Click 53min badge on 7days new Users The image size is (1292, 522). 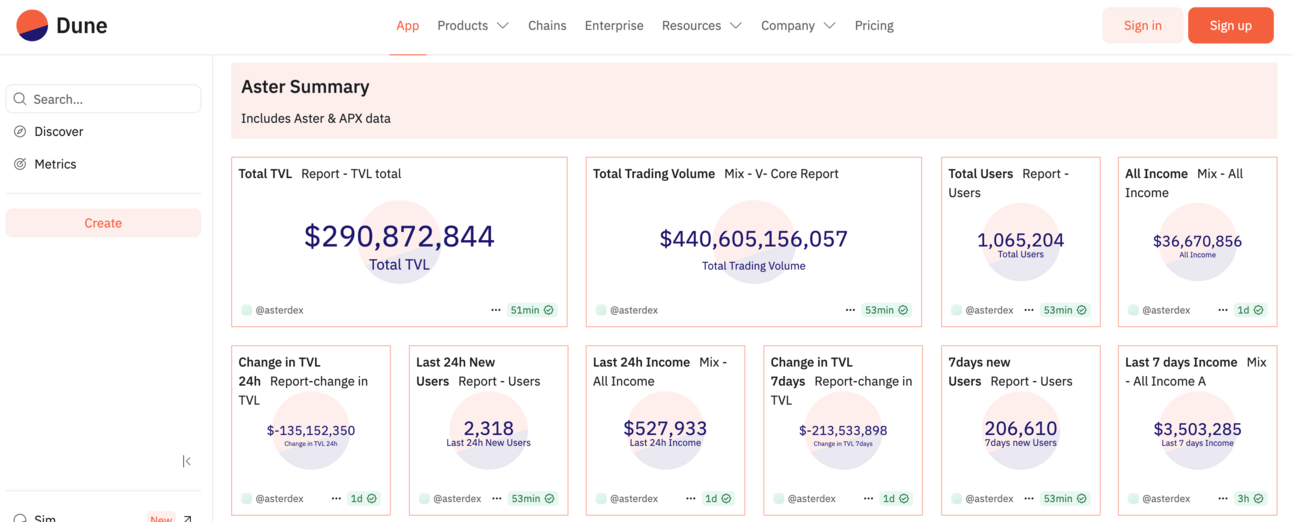pos(1066,498)
